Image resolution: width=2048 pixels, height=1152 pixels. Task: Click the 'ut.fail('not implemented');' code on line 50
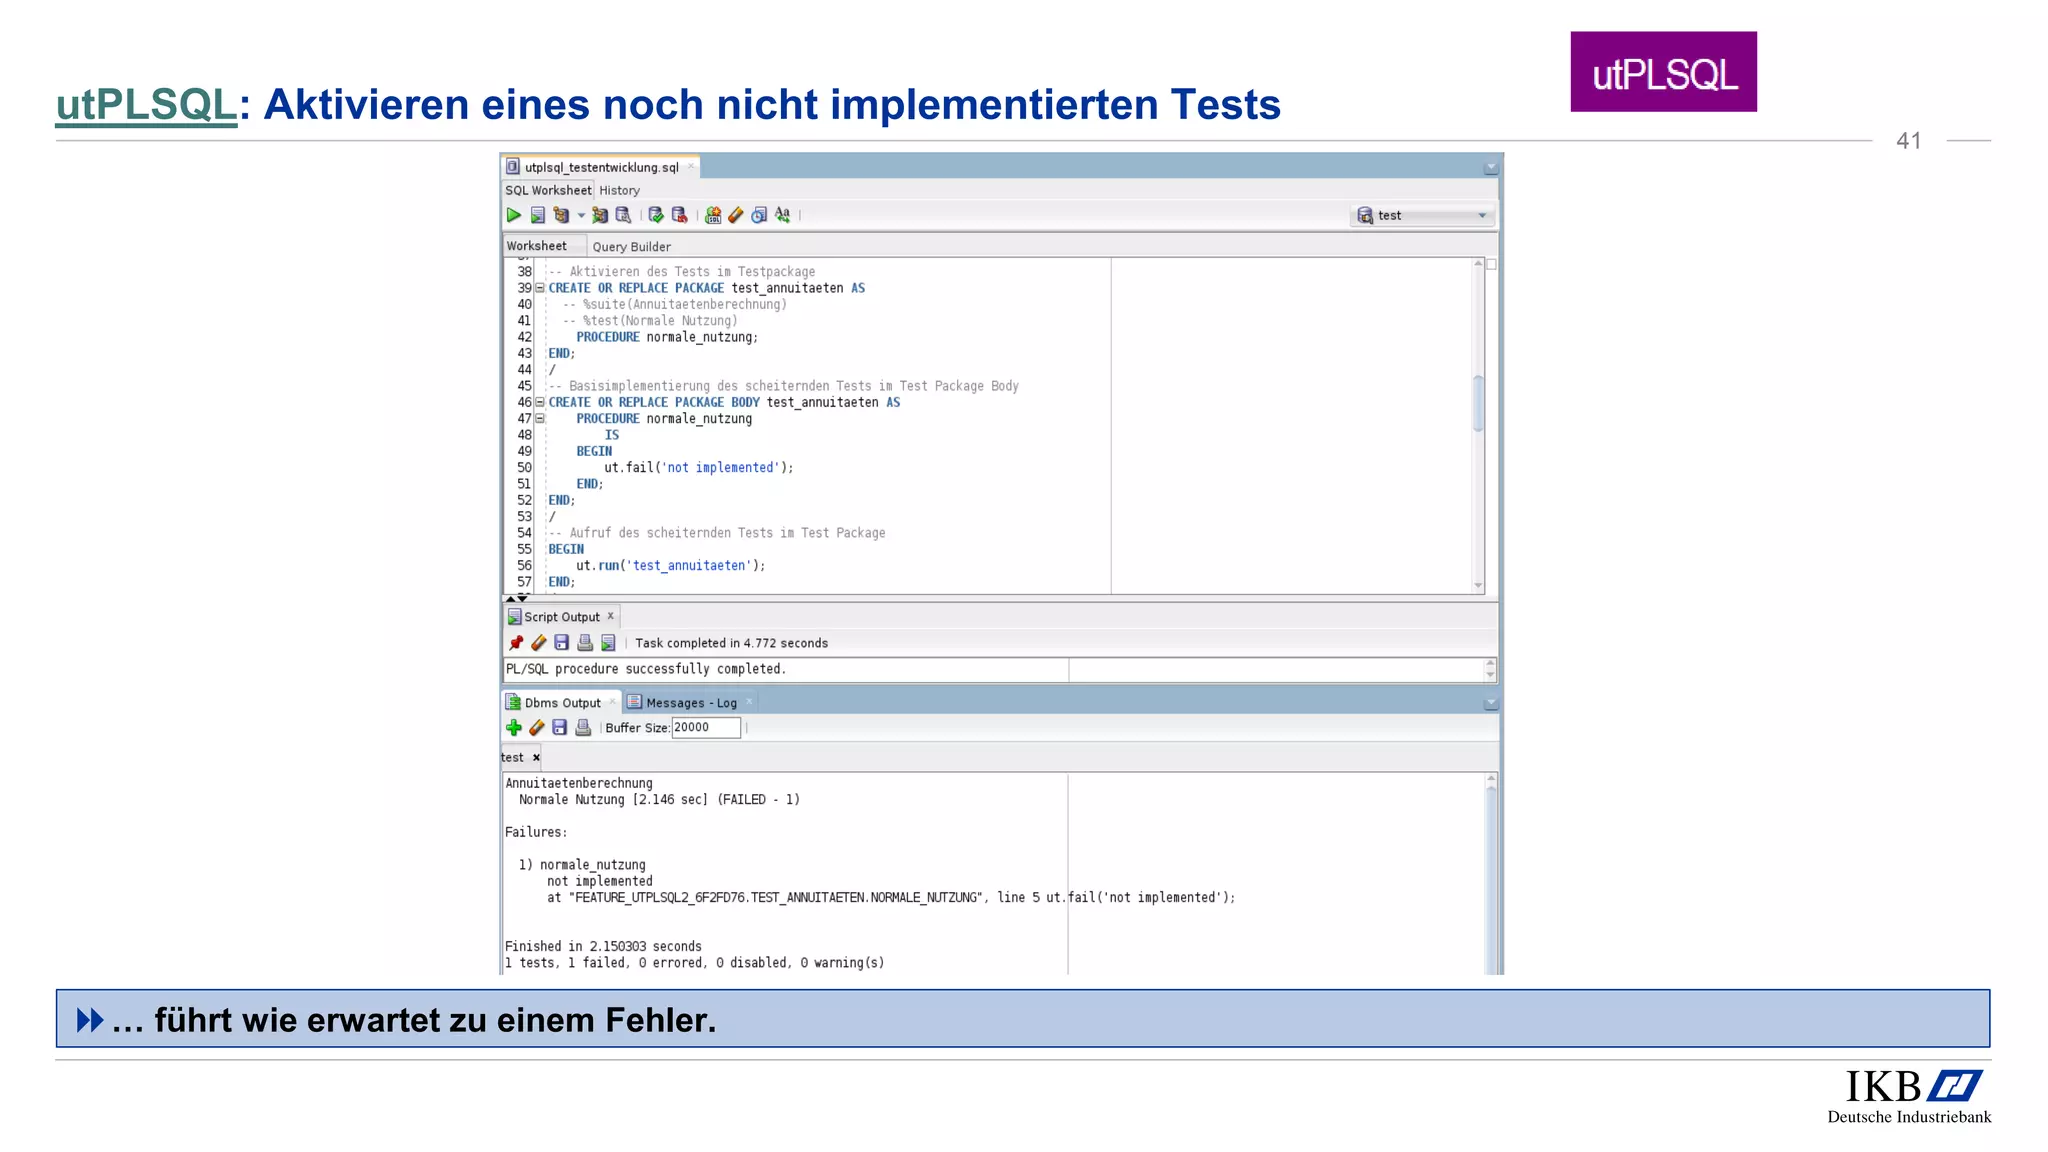[x=698, y=468]
